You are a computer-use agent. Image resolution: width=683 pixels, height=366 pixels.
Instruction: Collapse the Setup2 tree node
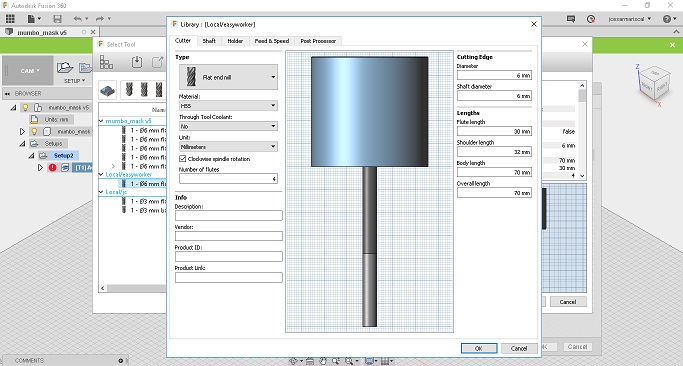31,156
